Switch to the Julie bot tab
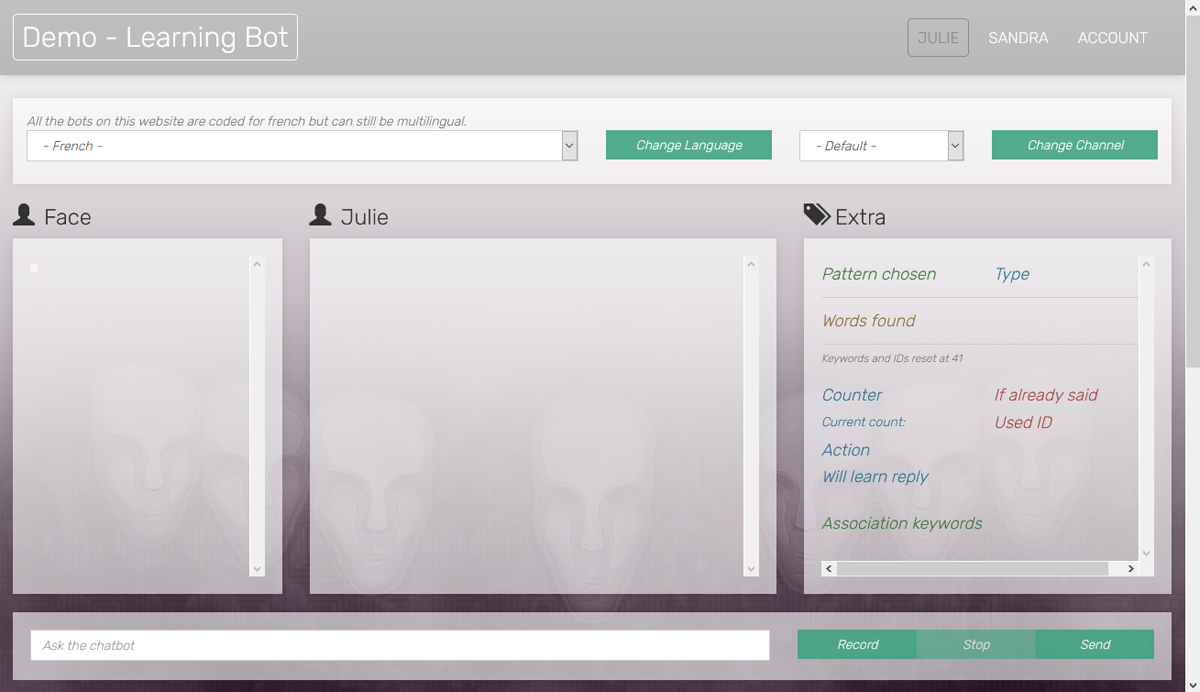 (x=938, y=38)
